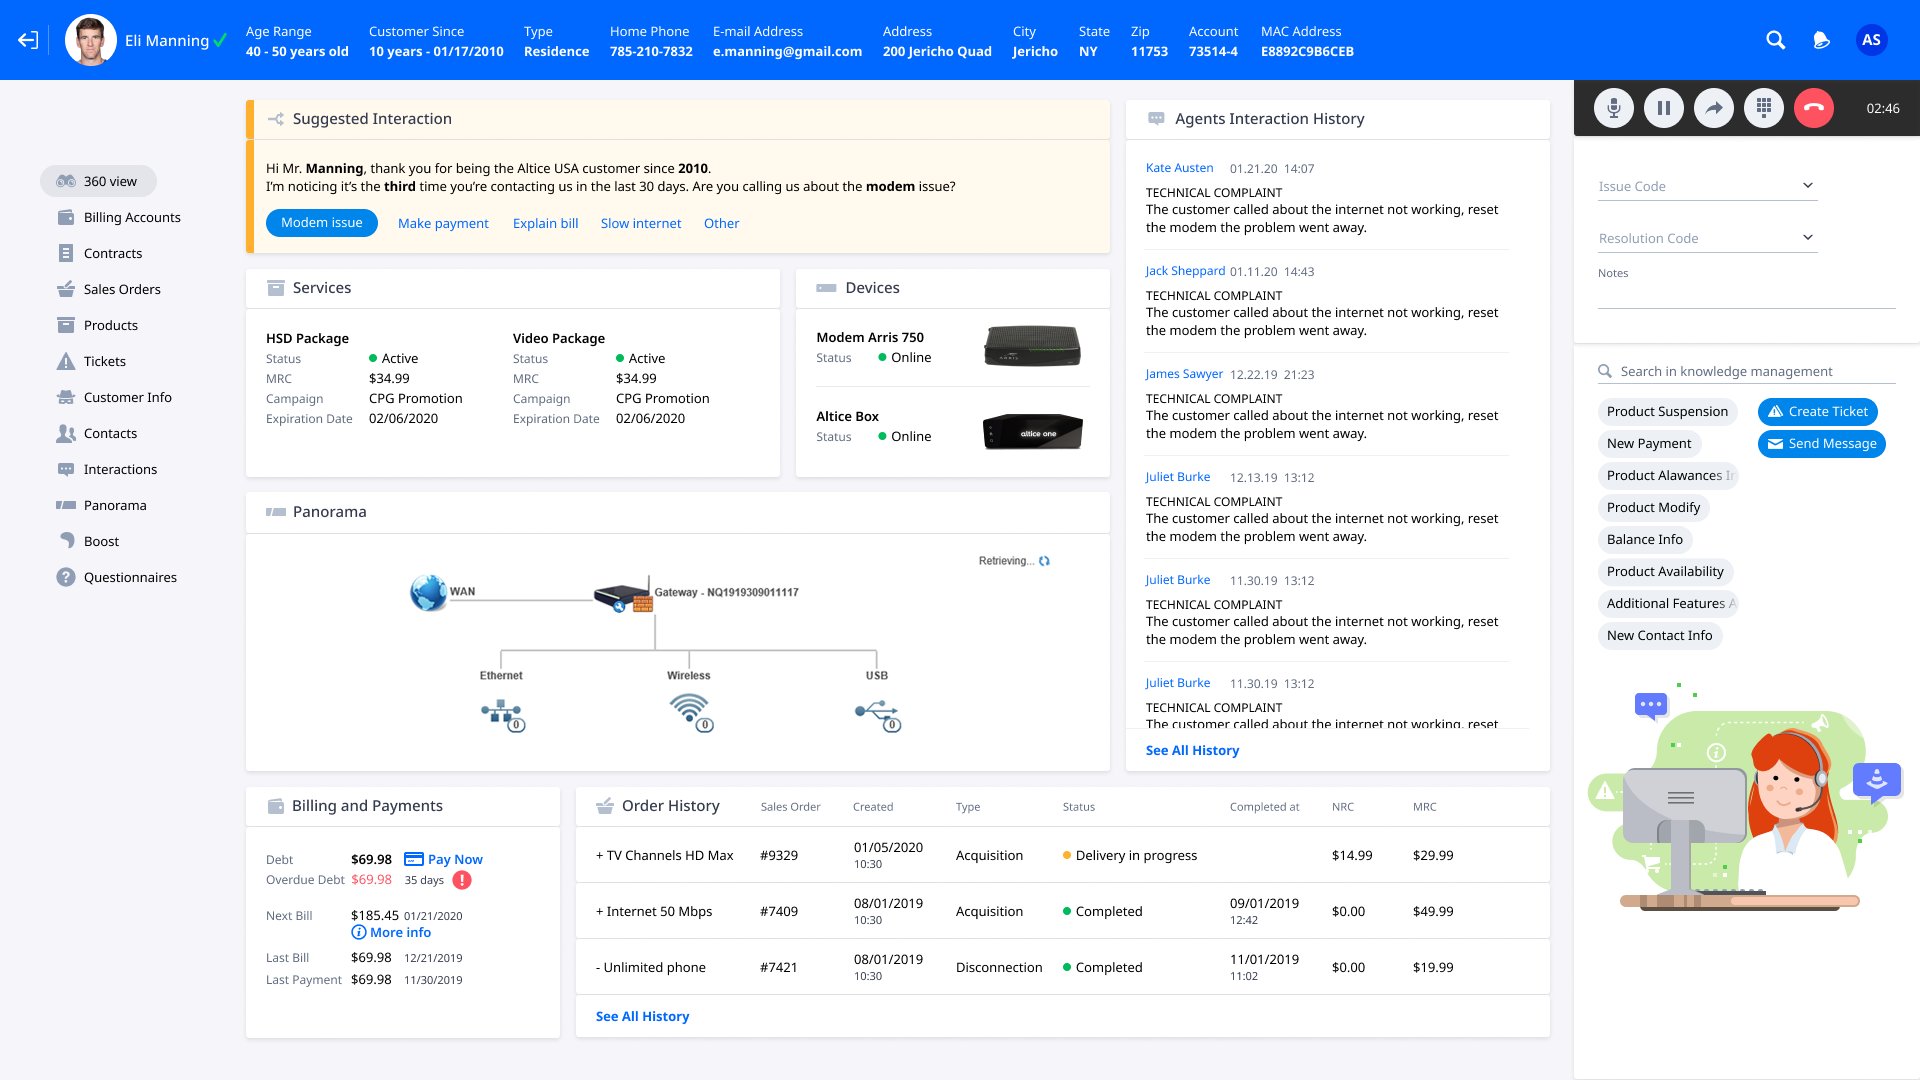Select Balance Info chip
This screenshot has height=1080, width=1920.
[x=1645, y=539]
